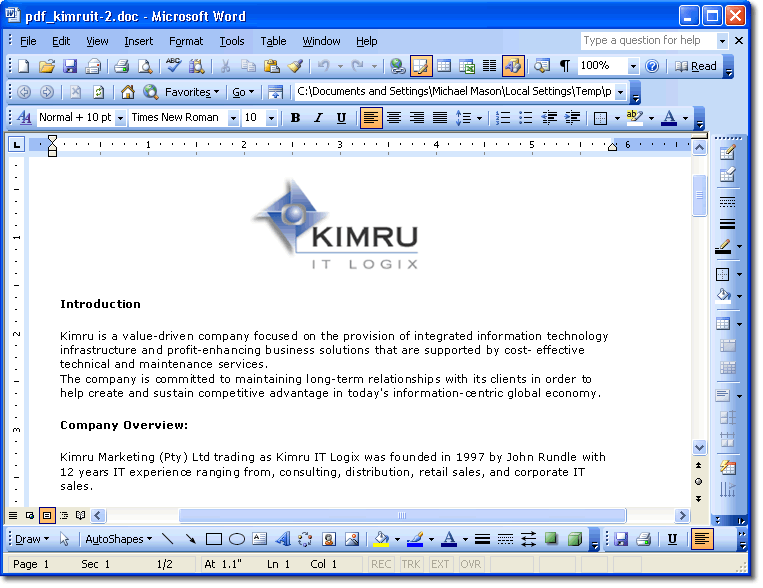Click the Font Color button on Formatting toolbar

pos(669,118)
